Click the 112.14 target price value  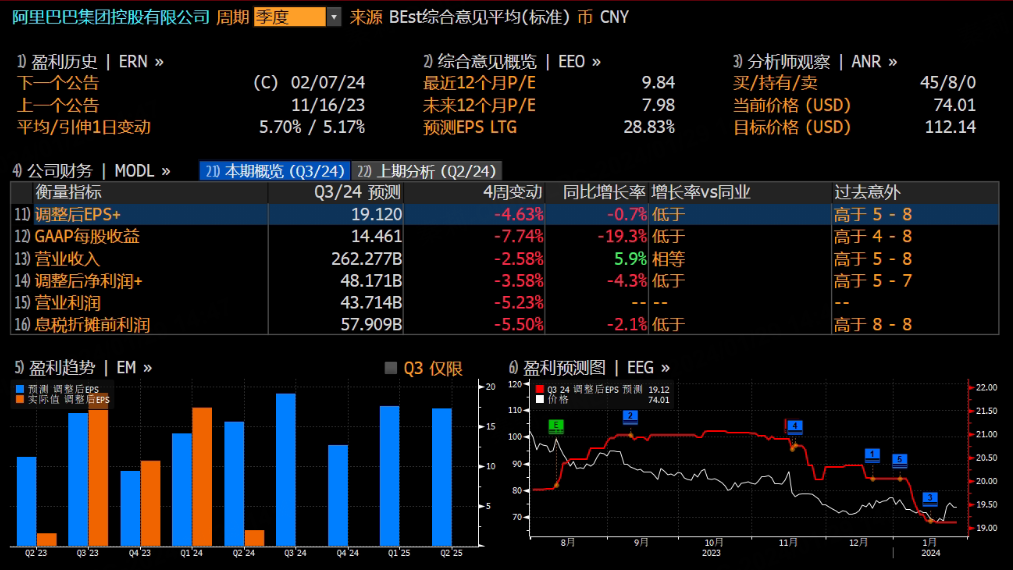tap(950, 127)
